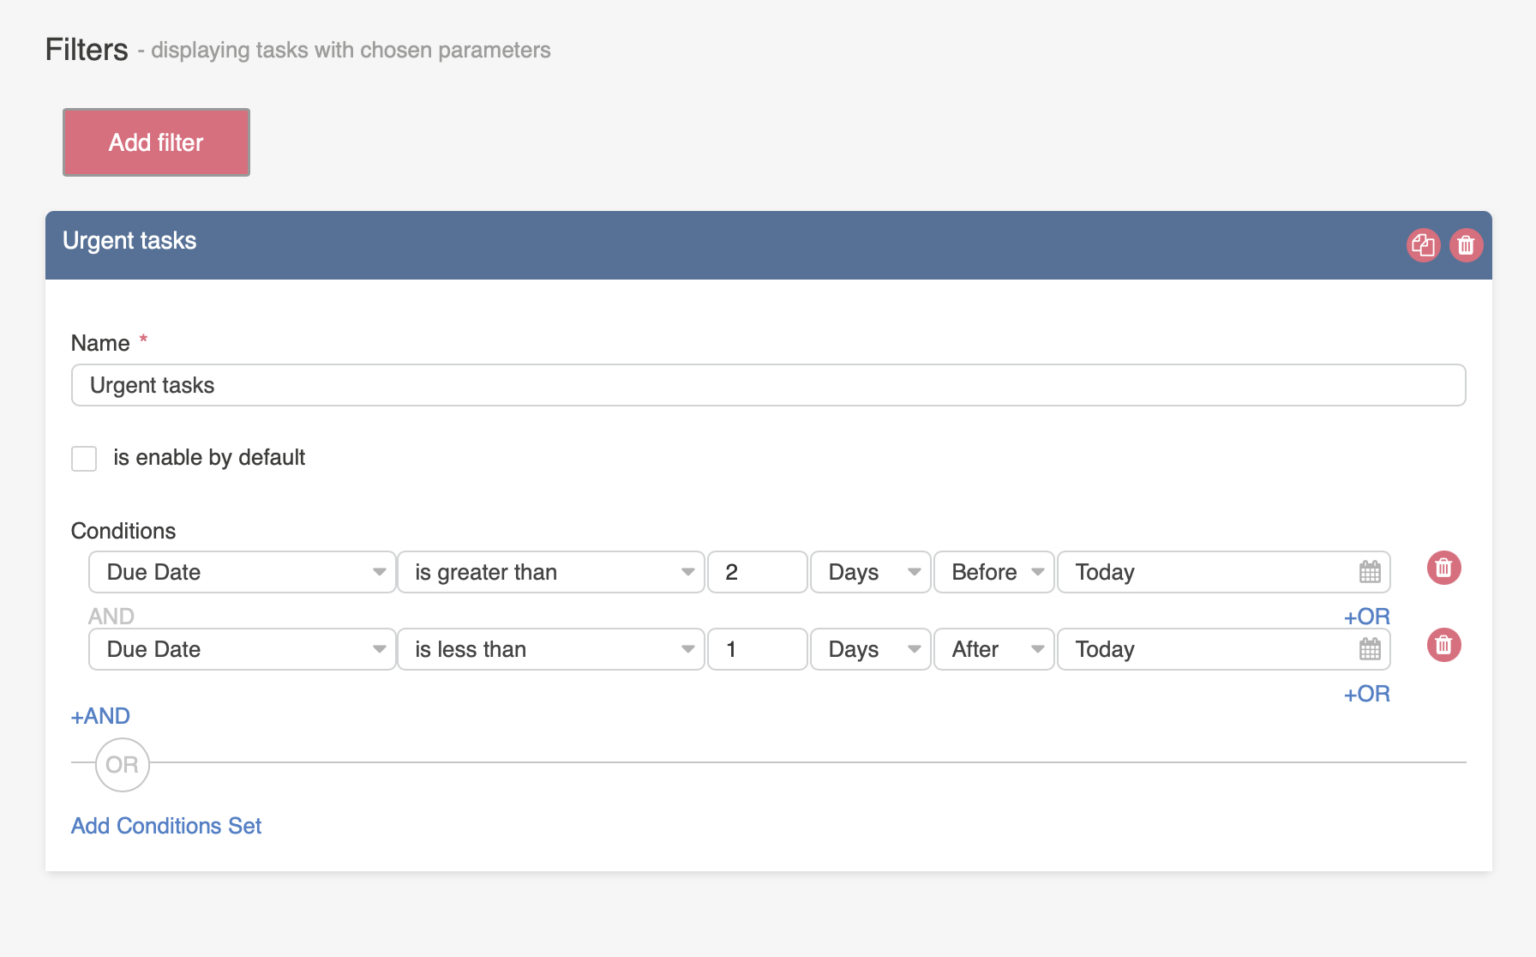Toggle the default enablement for this filter
1536x957 pixels.
84,458
